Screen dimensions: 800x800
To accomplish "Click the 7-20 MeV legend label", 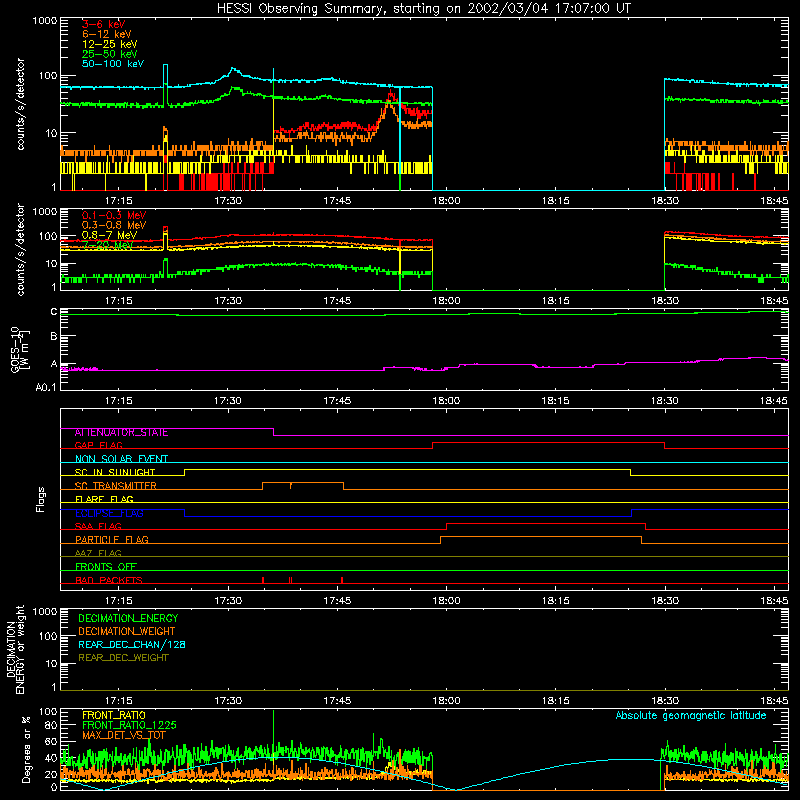I will (108, 245).
